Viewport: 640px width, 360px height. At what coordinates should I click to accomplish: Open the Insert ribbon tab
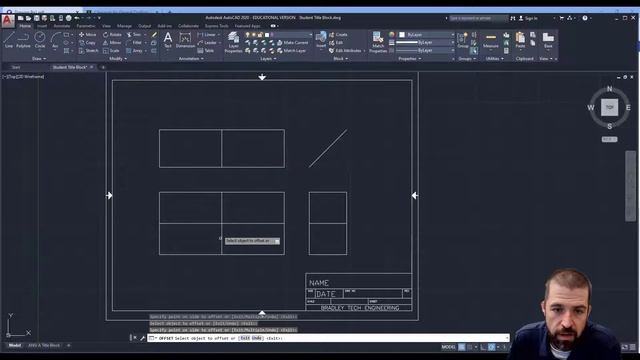[42, 26]
